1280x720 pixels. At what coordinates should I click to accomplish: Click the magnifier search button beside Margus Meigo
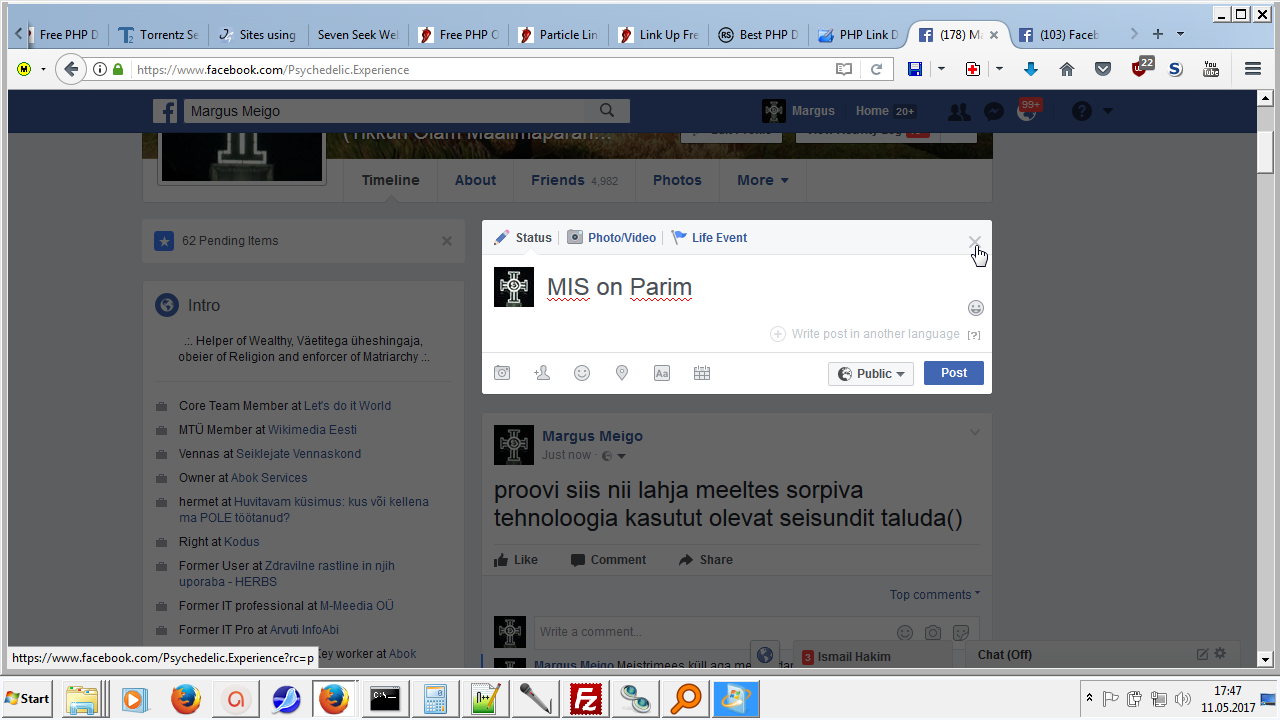point(607,111)
